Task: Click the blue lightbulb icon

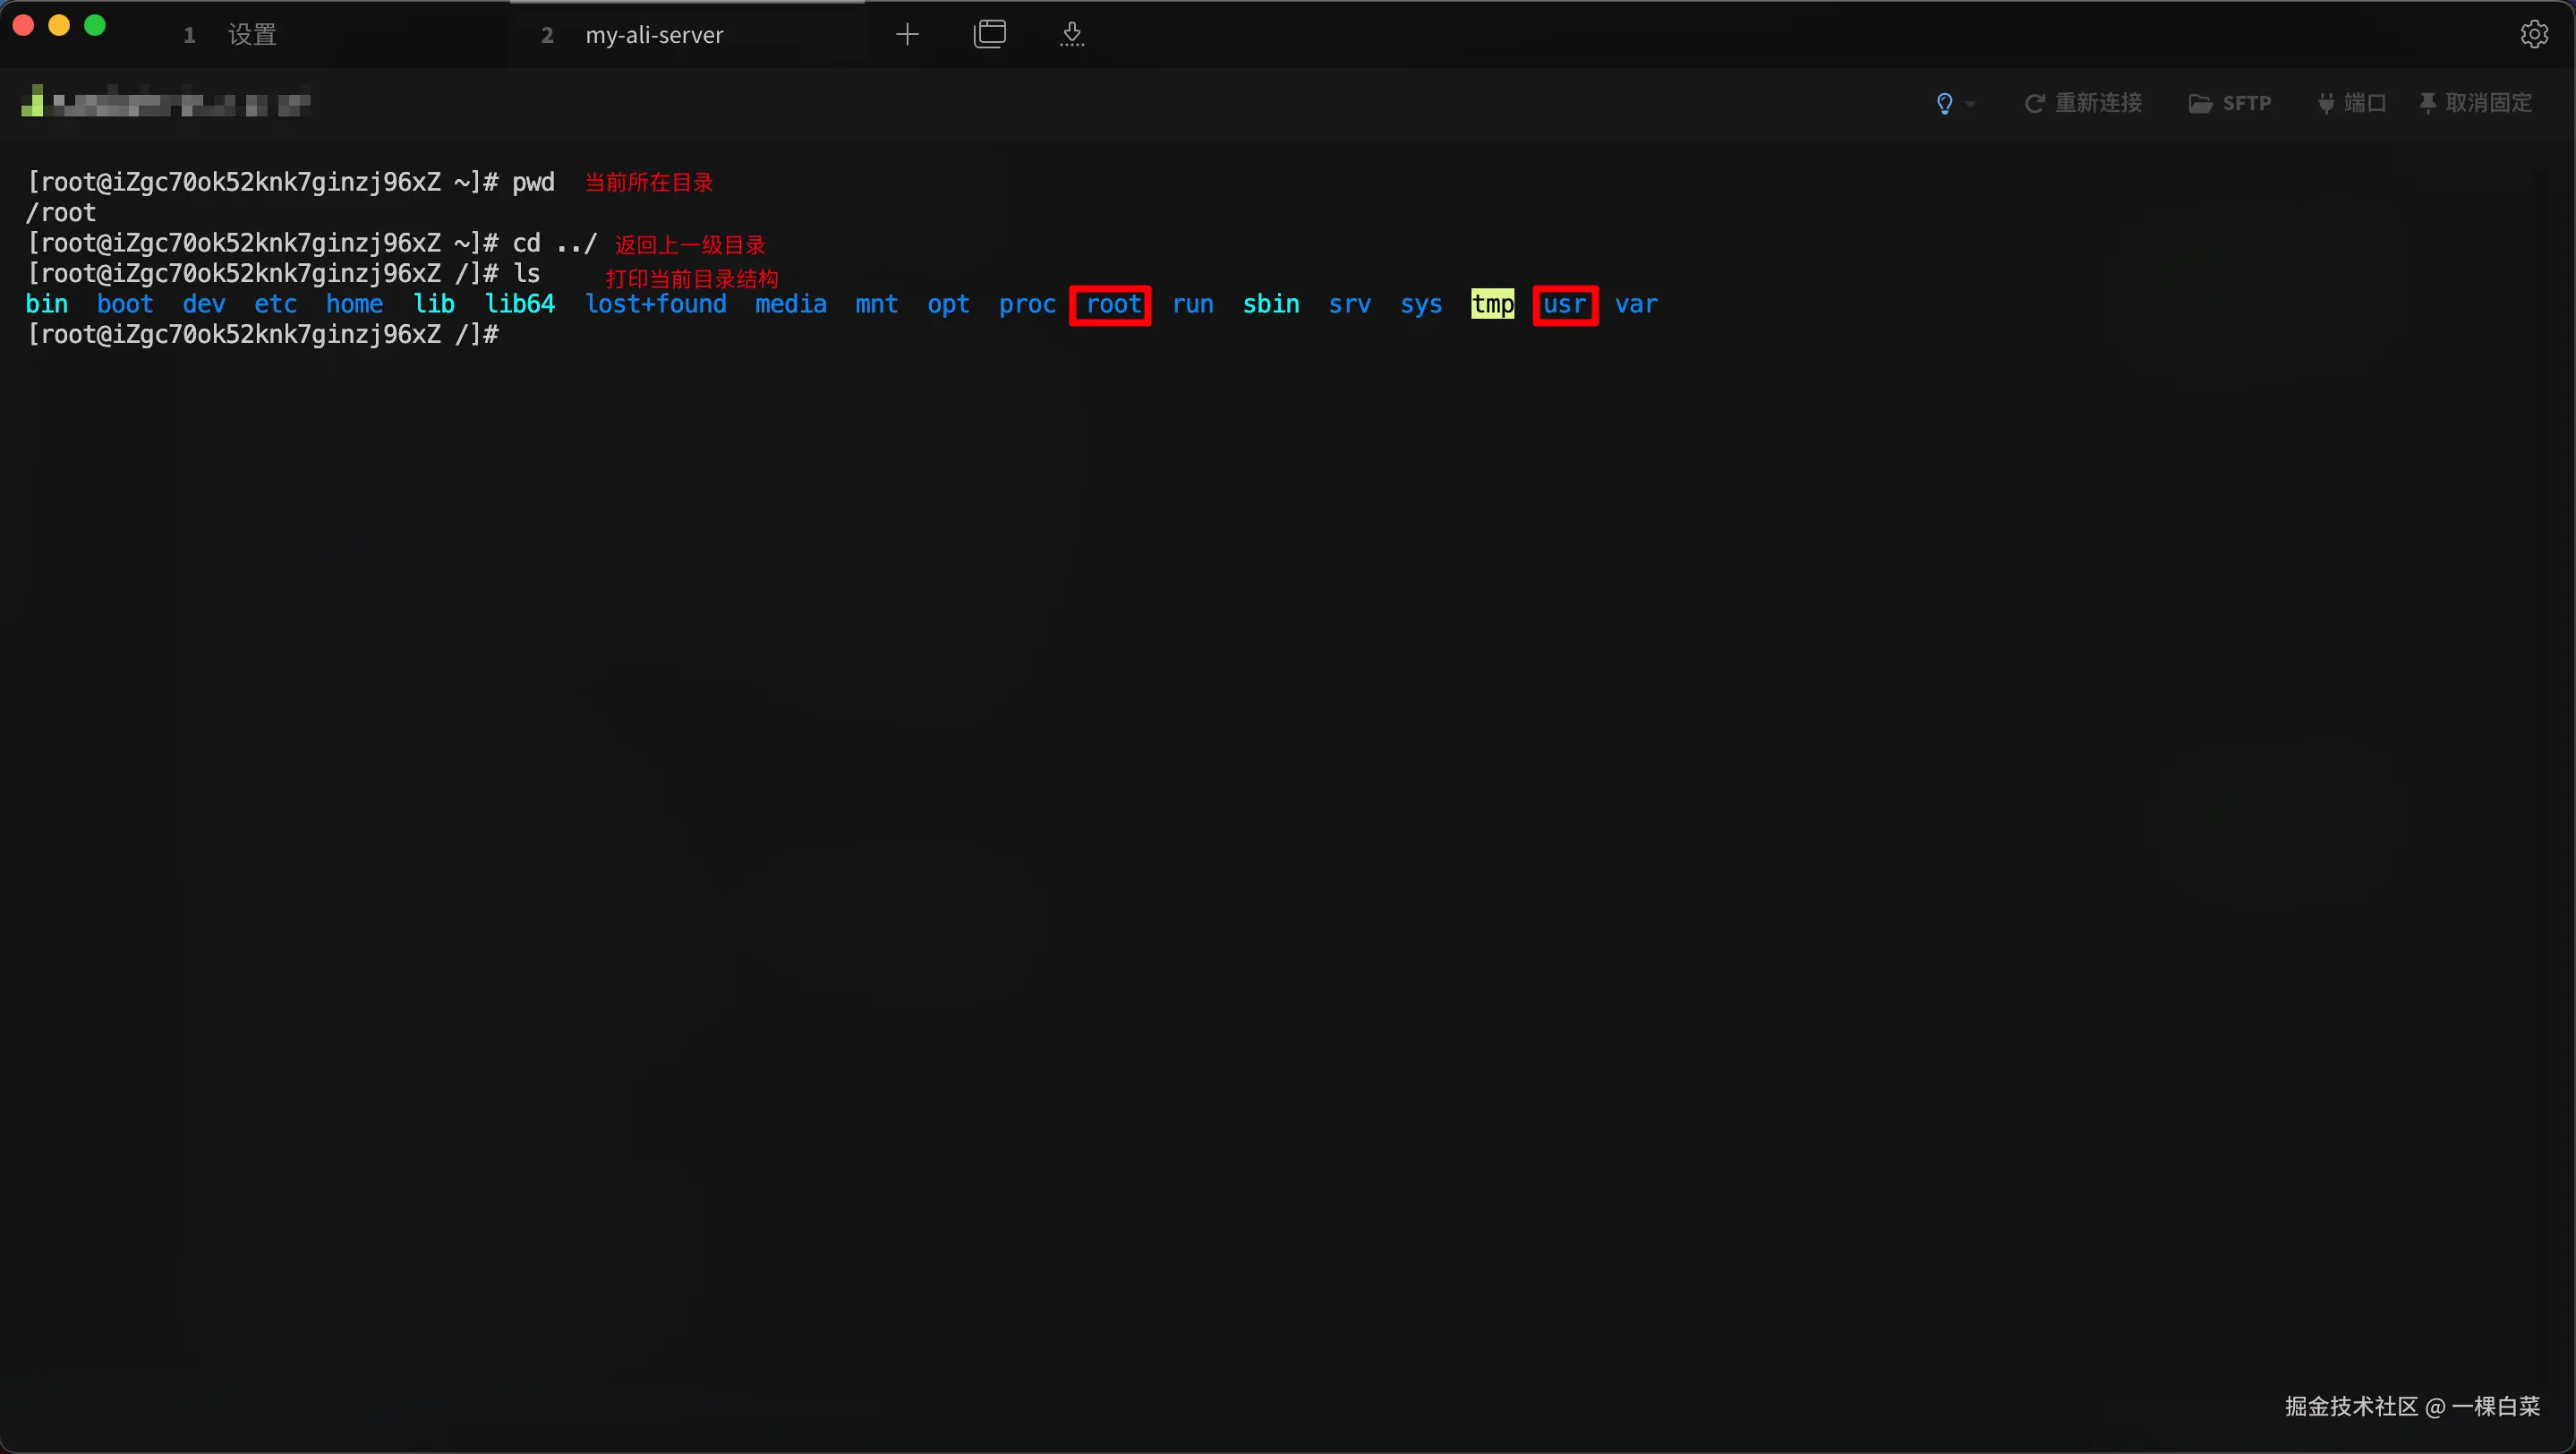Action: pos(1944,103)
